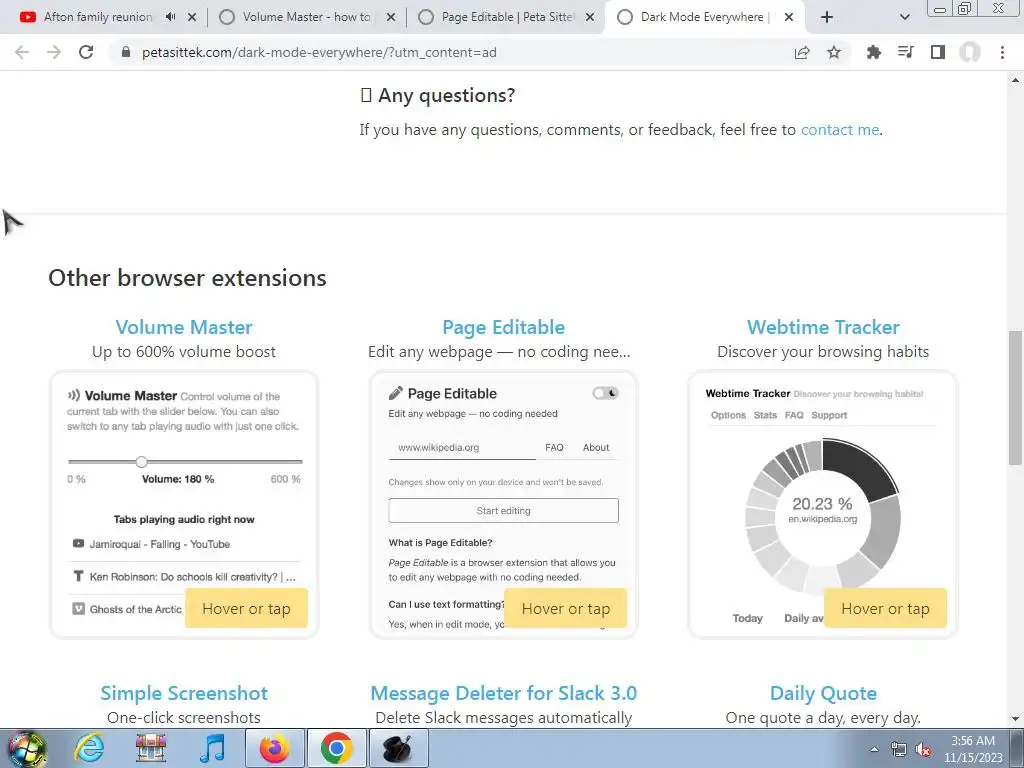Click Hover or tap on Webtime Tracker card
This screenshot has height=768, width=1024.
pos(885,608)
